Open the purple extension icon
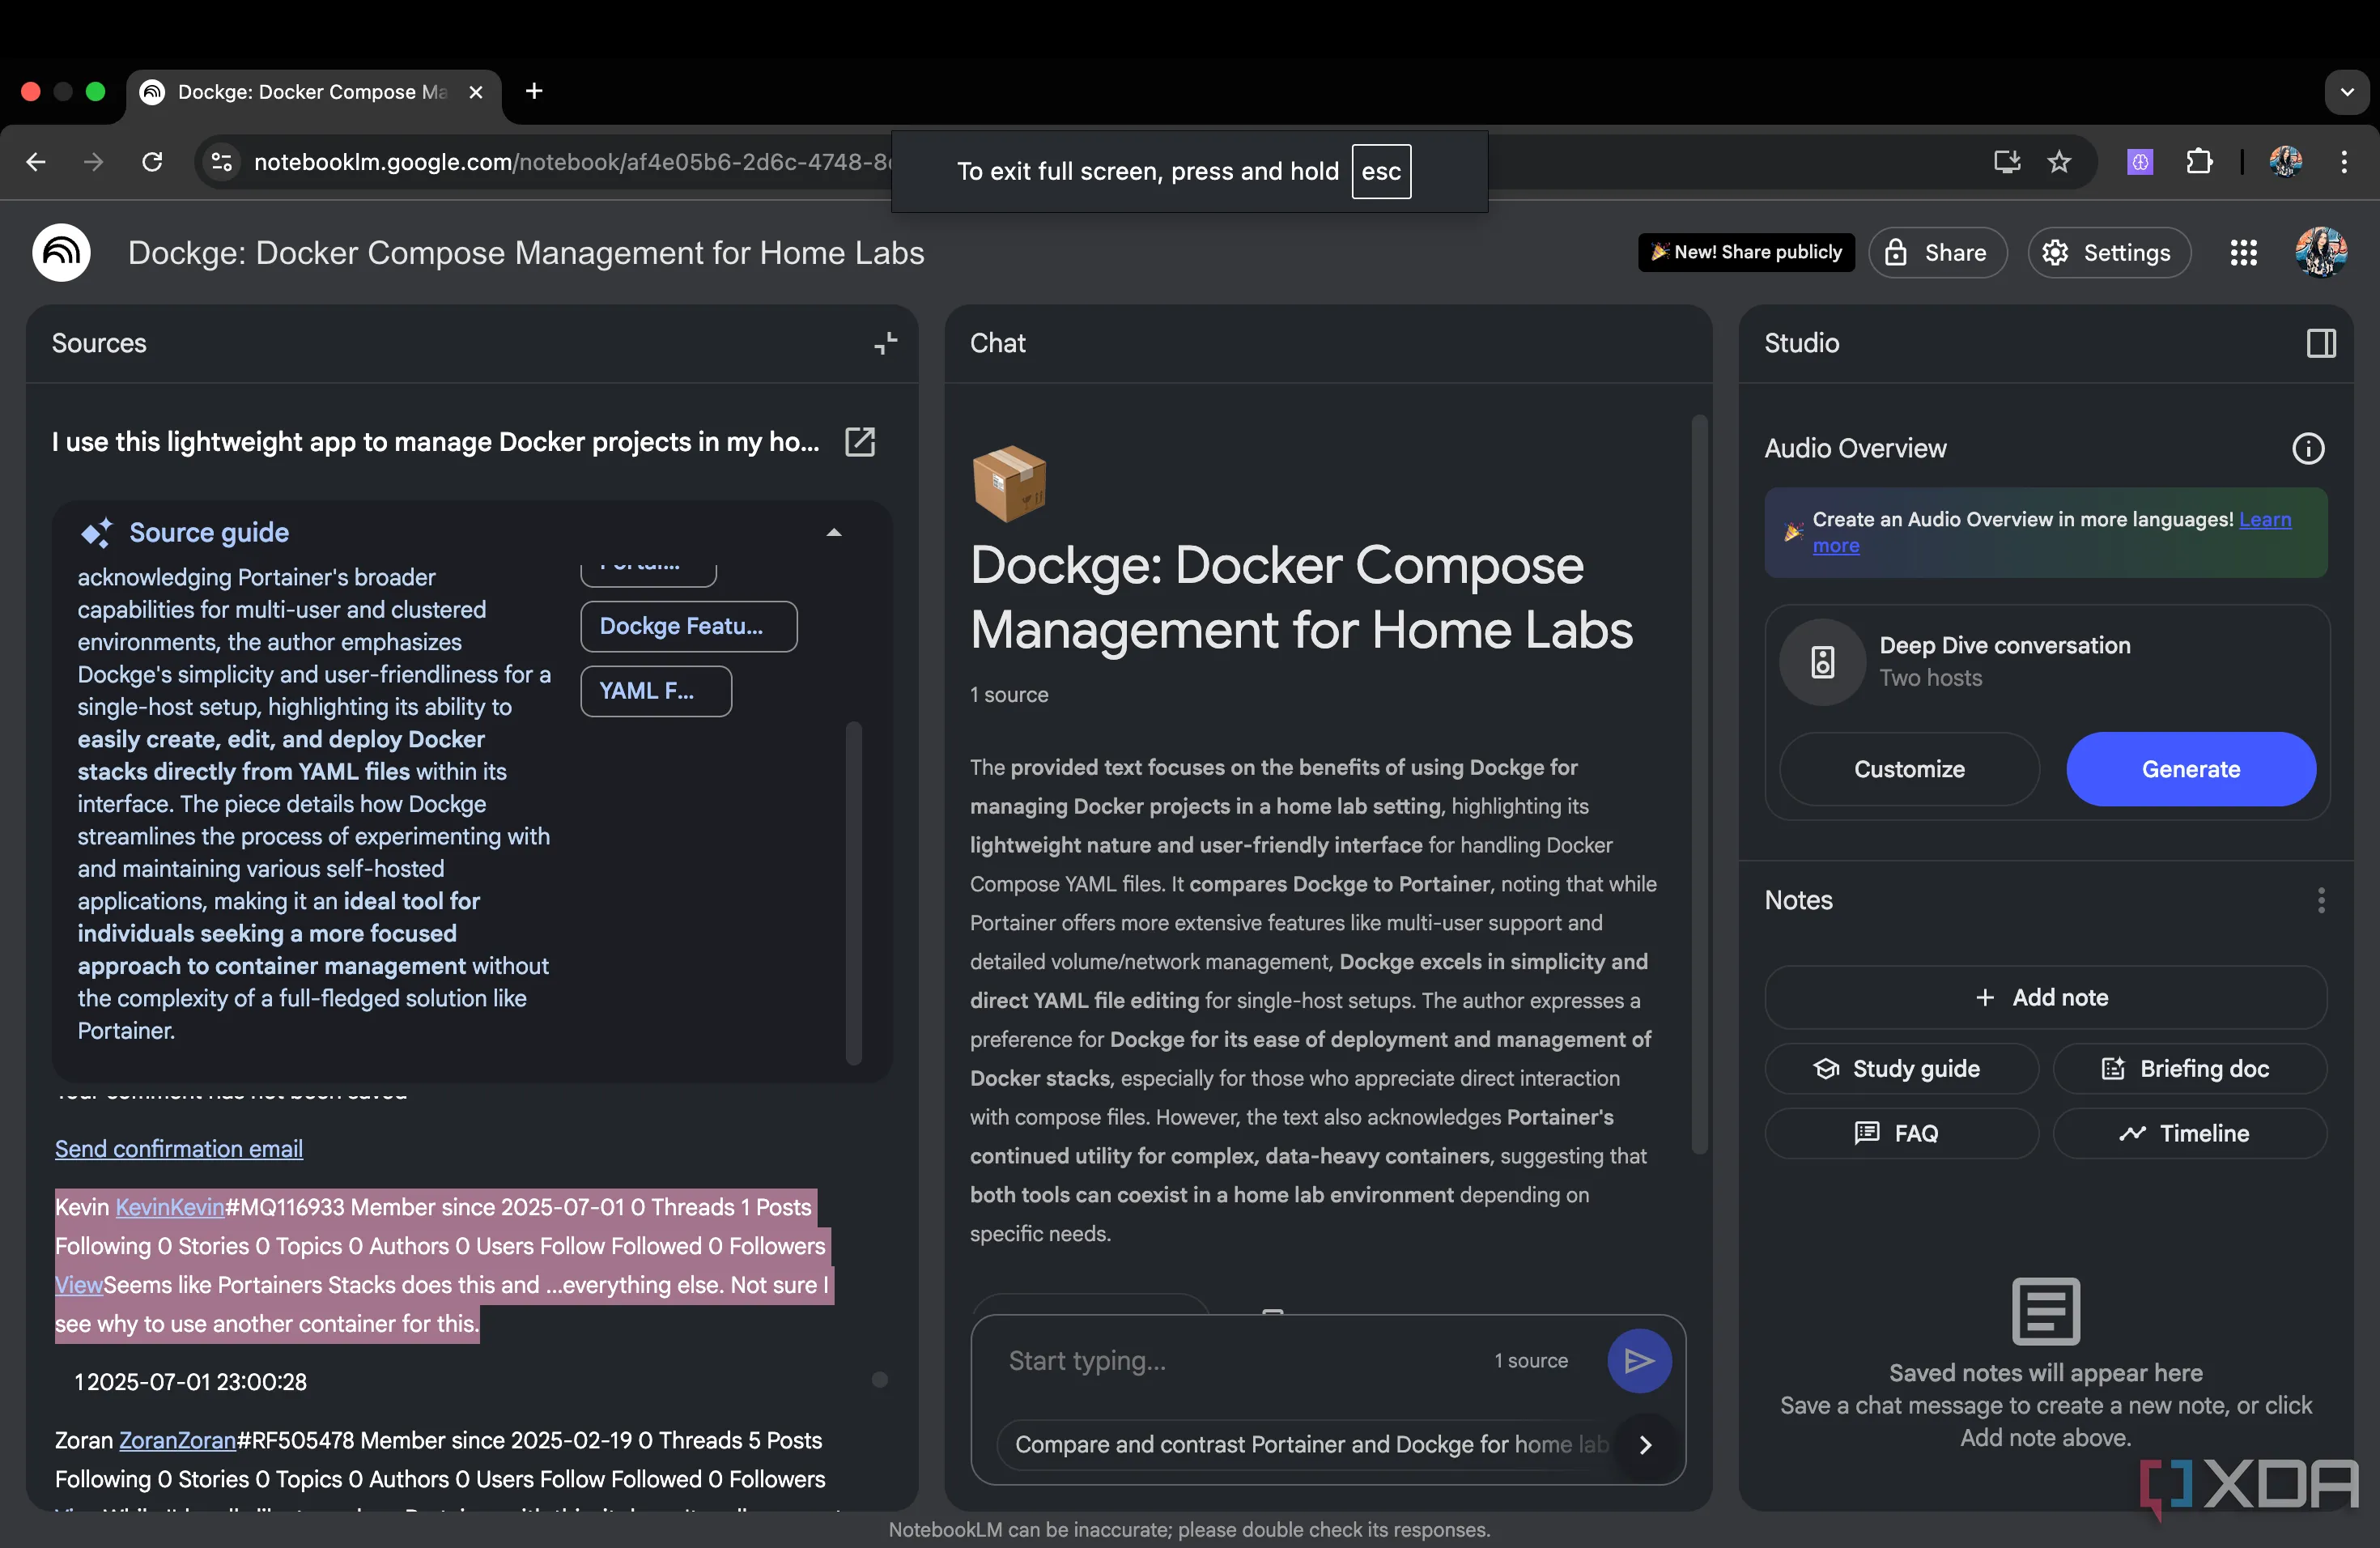This screenshot has height=1548, width=2380. click(x=2140, y=161)
